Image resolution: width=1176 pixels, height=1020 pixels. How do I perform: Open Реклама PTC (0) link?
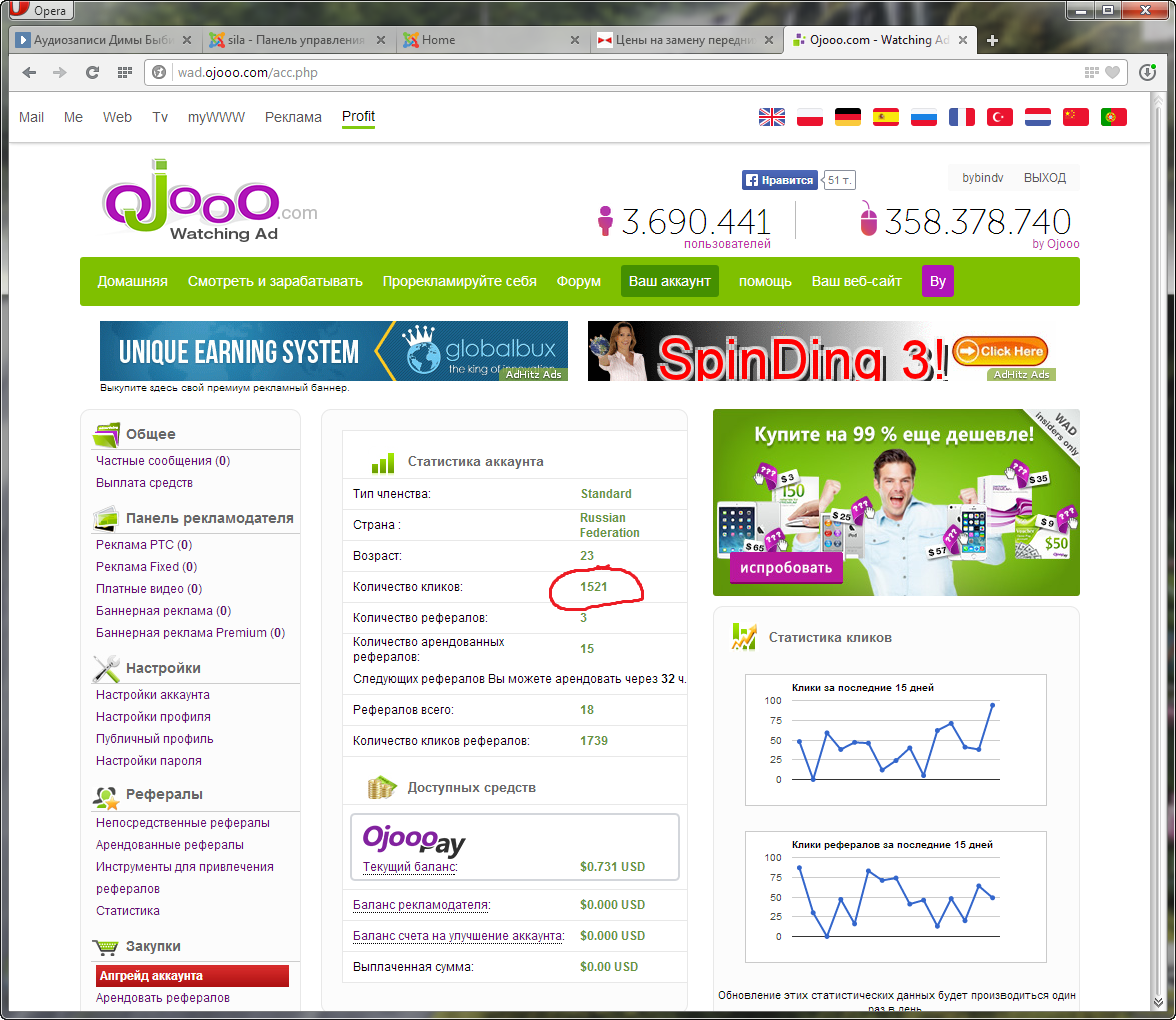coord(144,544)
